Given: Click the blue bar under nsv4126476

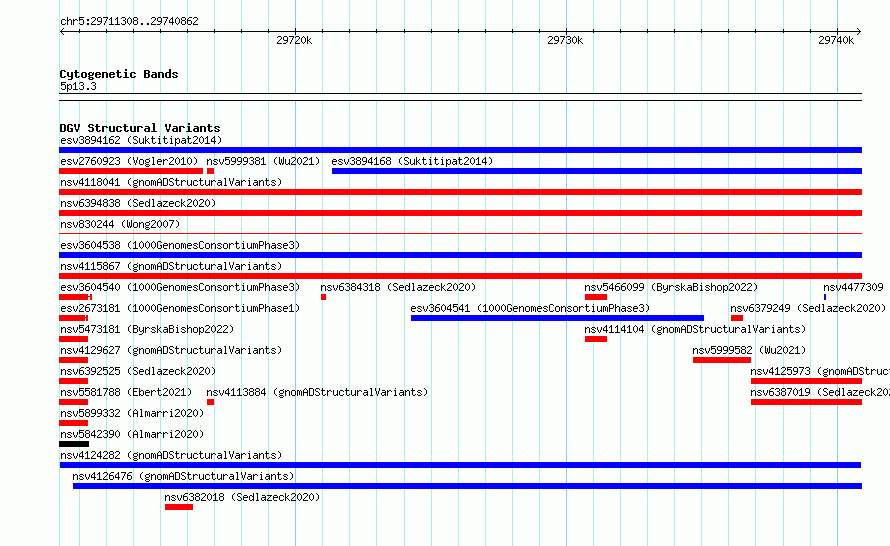Looking at the screenshot, I should click(x=468, y=486).
